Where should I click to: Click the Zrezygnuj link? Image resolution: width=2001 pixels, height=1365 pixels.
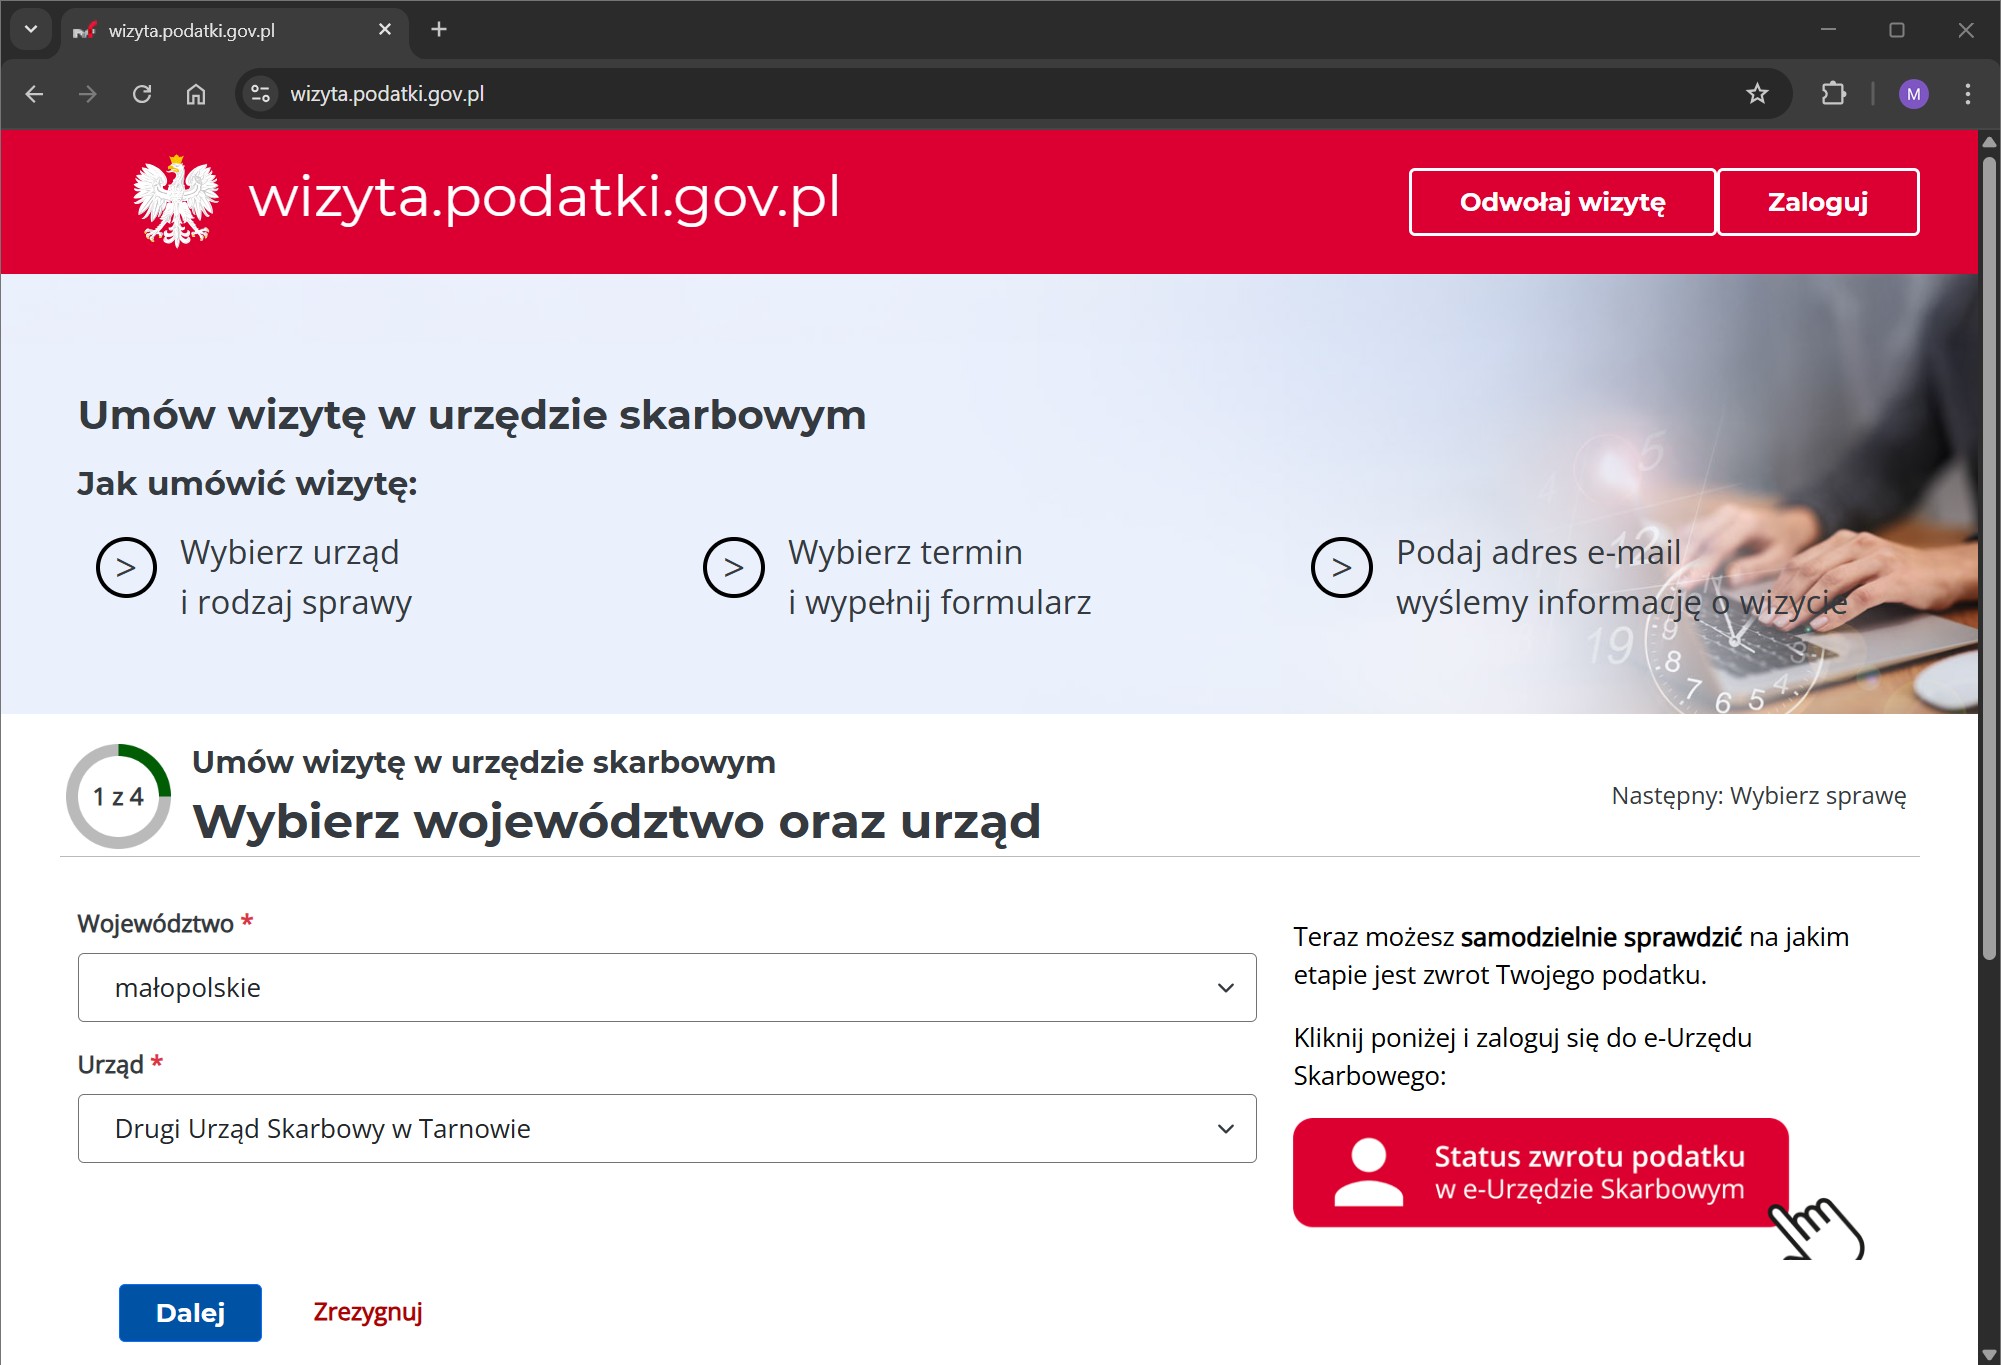[368, 1312]
